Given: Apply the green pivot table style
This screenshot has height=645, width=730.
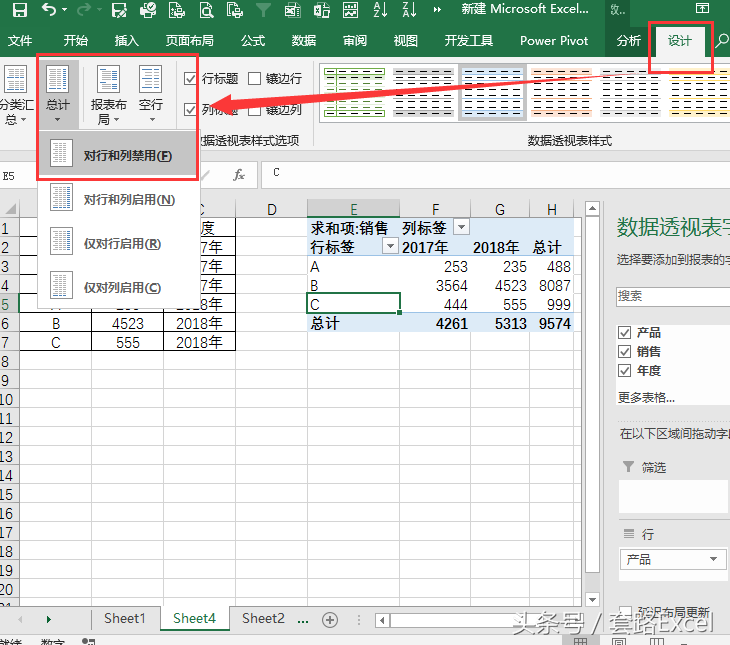Looking at the screenshot, I should click(355, 92).
